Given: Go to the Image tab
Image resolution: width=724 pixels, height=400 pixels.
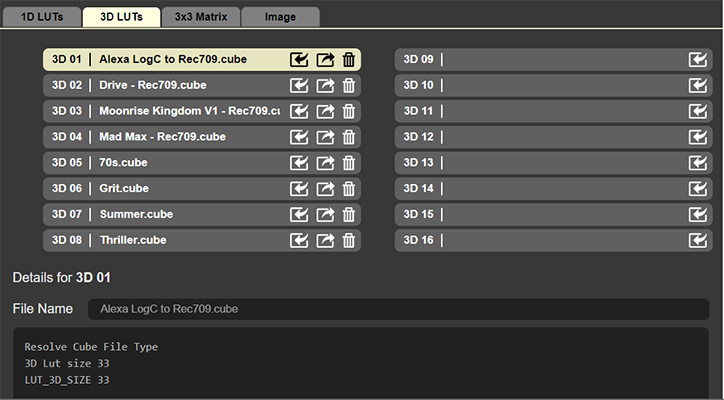Looking at the screenshot, I should pos(281,16).
